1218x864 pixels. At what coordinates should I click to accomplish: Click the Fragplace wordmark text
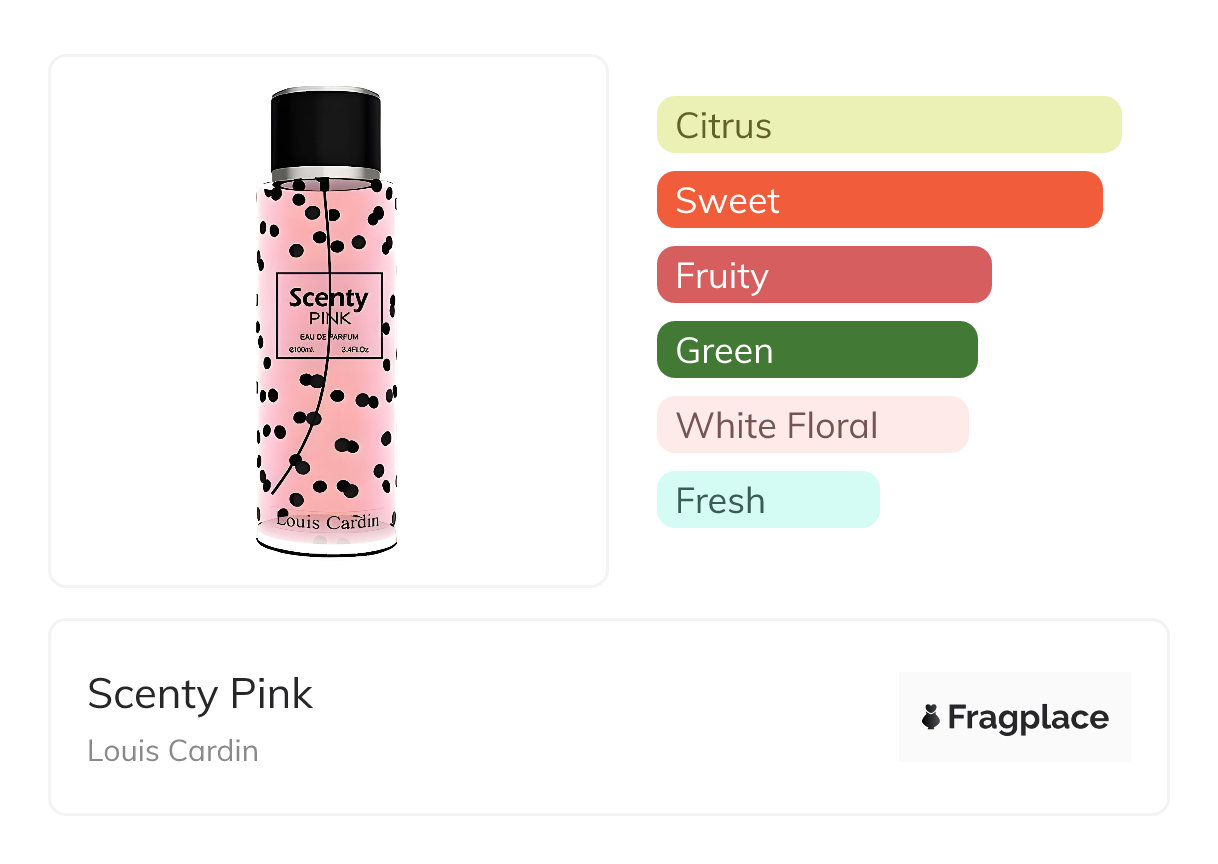(1027, 717)
